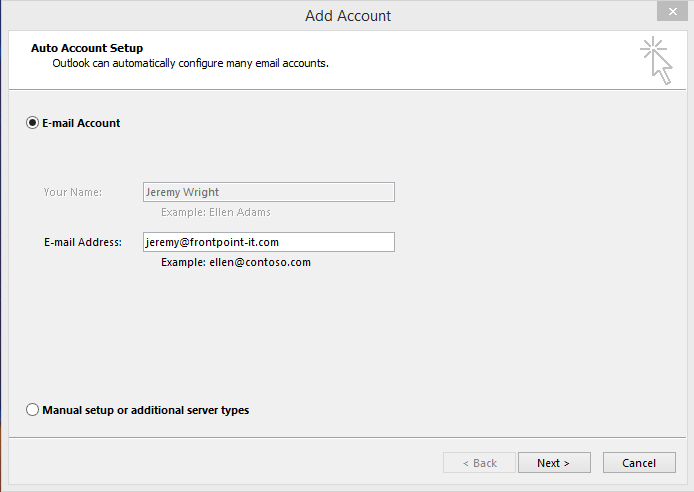Click the Add Account title bar text
The image size is (694, 492).
(x=348, y=16)
